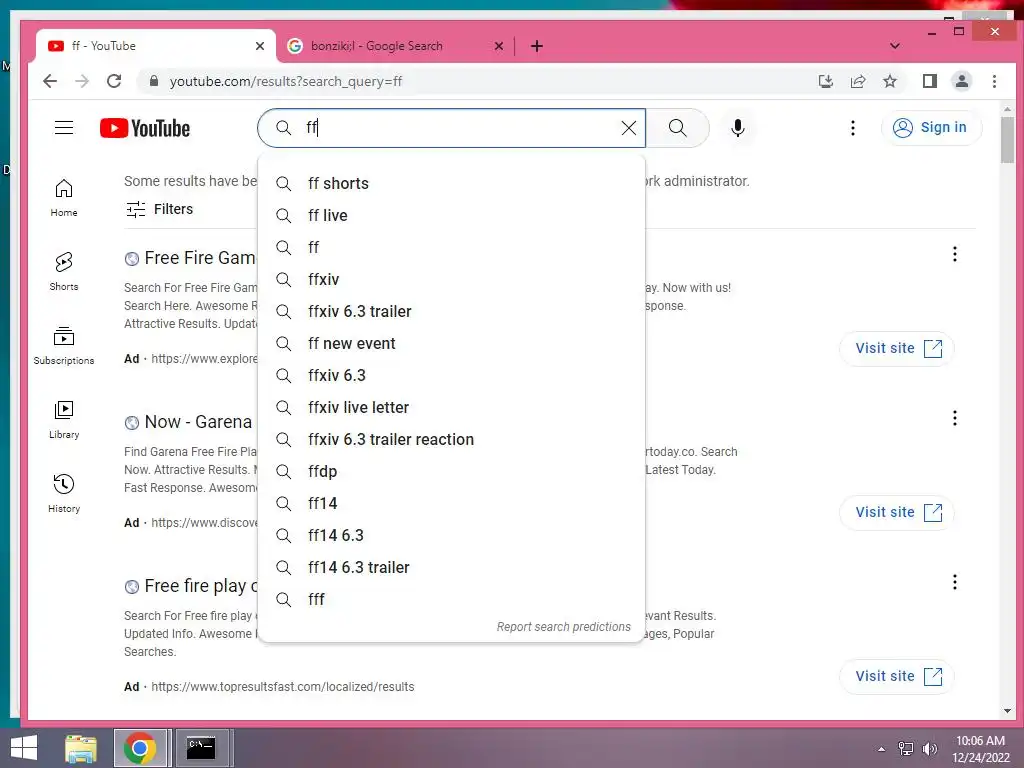Screen dimensions: 1024x768
Task: Choose 'ffxiv 6.3 trailer reaction' suggestion
Action: coord(452,440)
